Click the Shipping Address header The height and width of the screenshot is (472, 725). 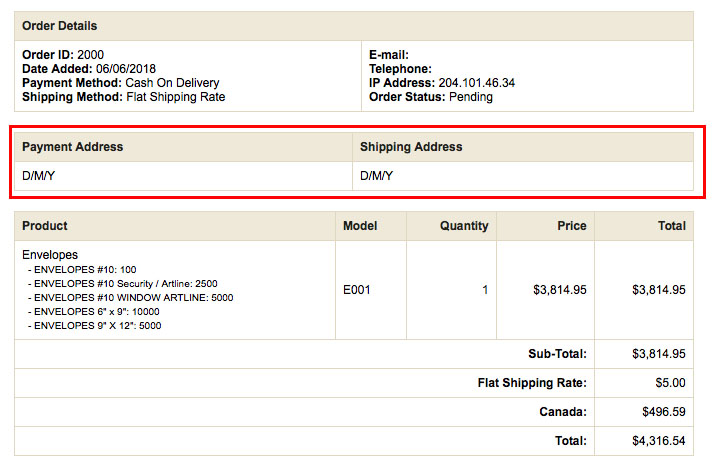click(411, 147)
